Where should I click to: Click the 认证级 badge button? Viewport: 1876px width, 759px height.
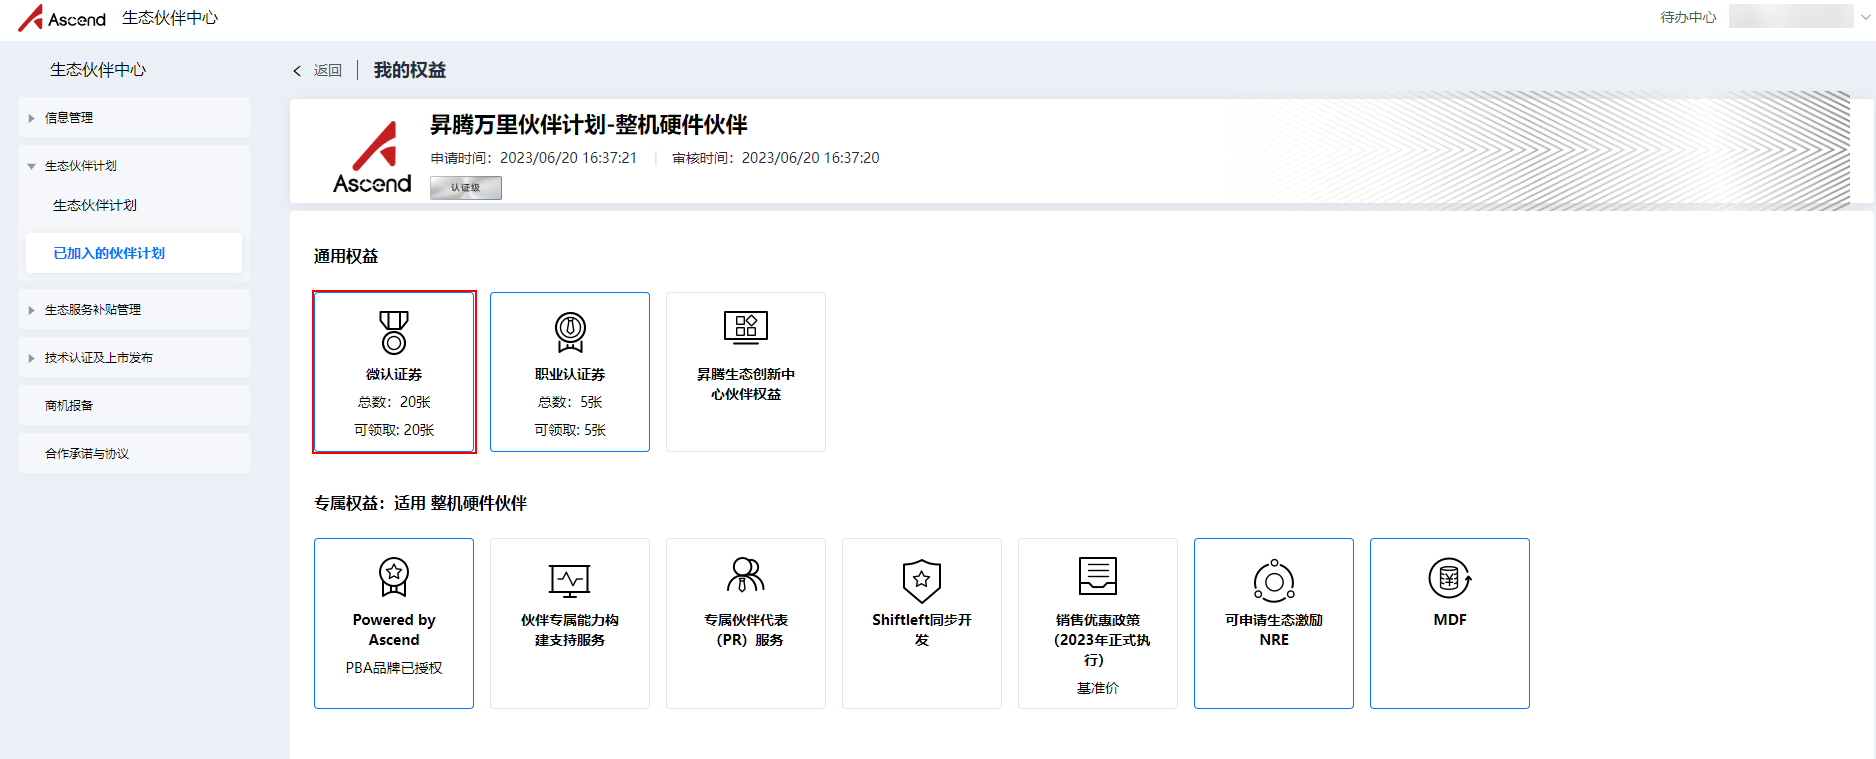[x=466, y=188]
